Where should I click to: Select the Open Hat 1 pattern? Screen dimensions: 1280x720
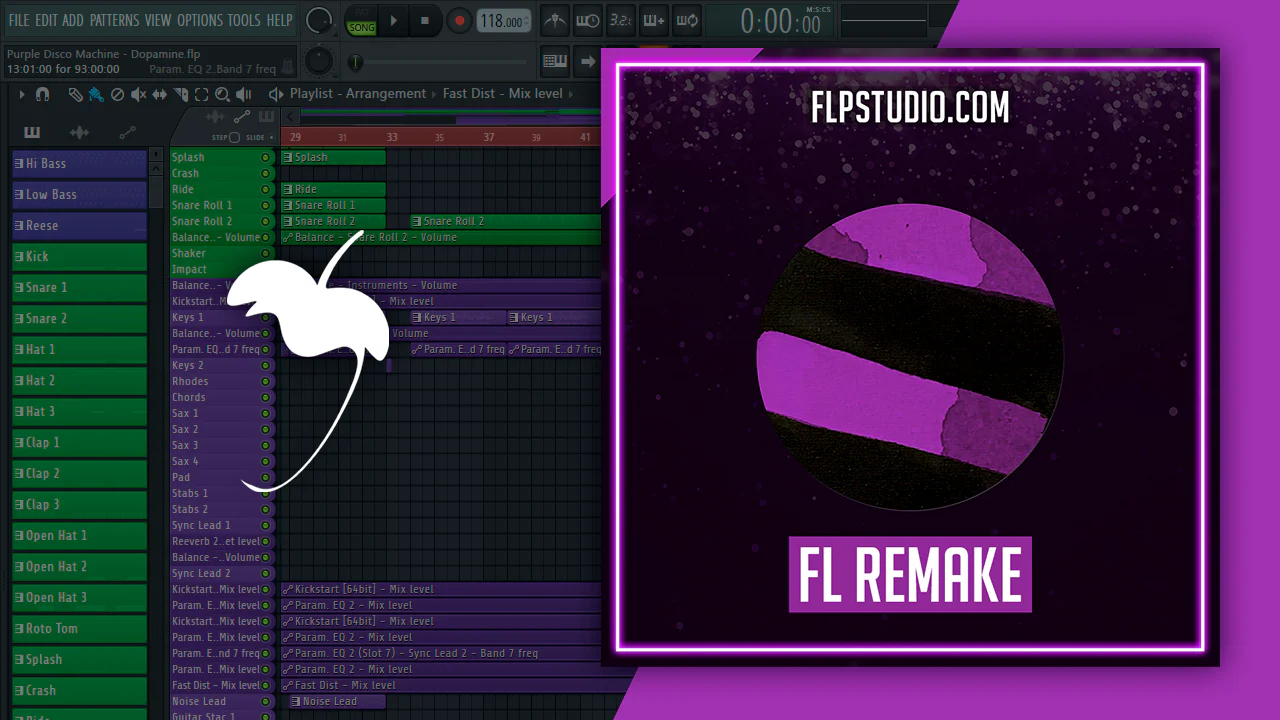click(79, 535)
